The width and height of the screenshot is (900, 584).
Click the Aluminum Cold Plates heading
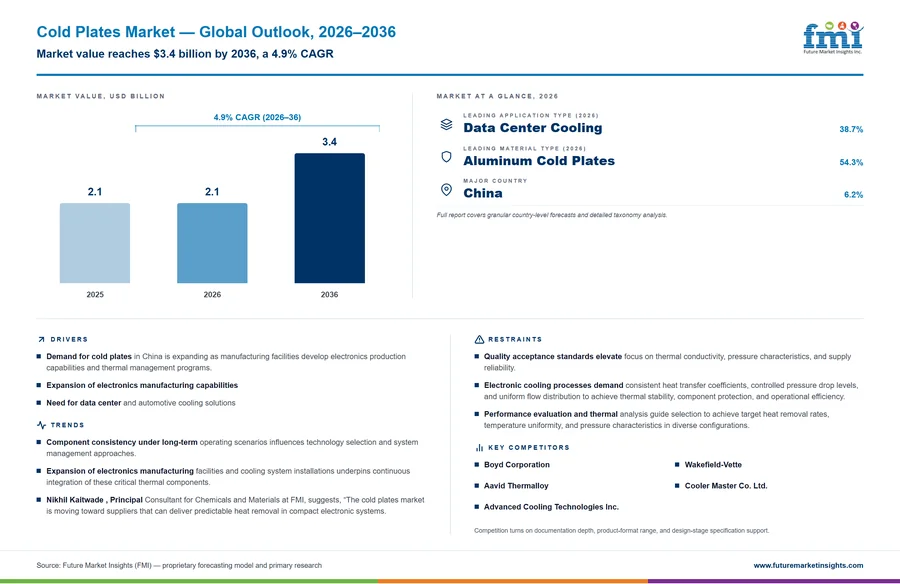coord(539,161)
